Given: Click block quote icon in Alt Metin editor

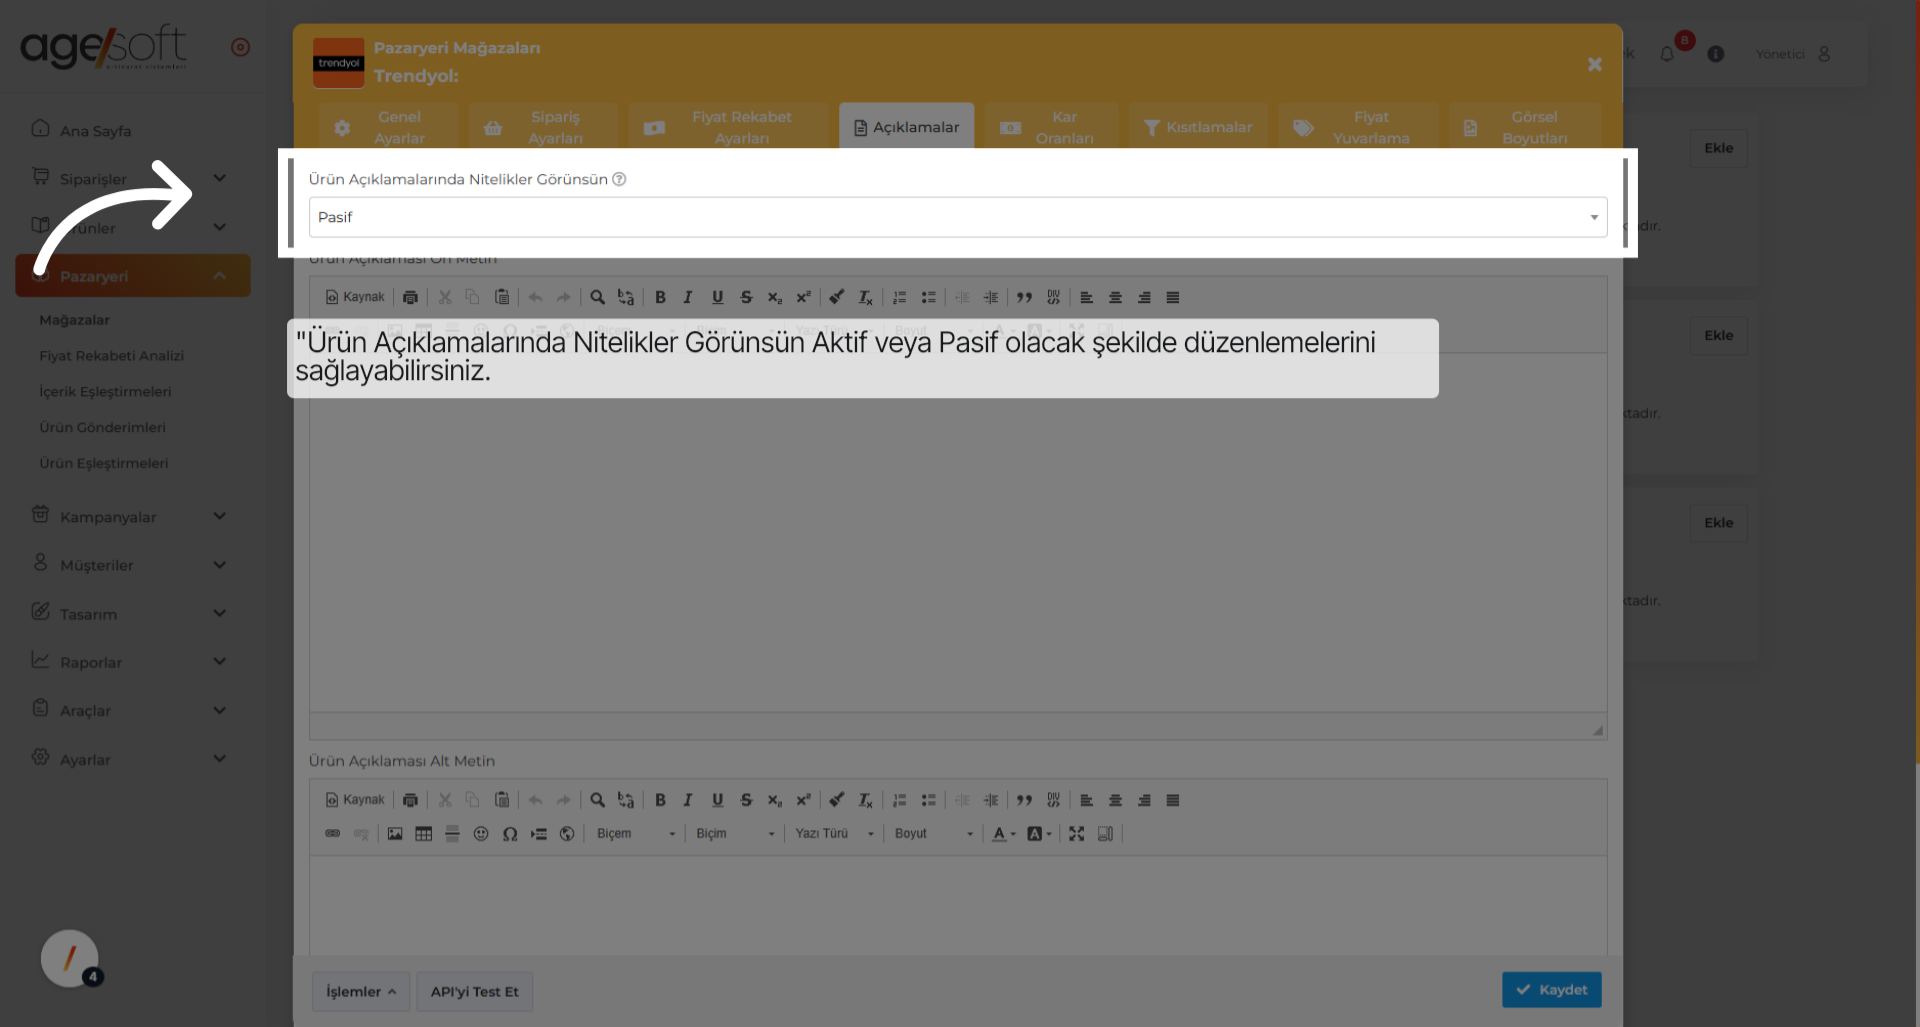Looking at the screenshot, I should 1024,800.
